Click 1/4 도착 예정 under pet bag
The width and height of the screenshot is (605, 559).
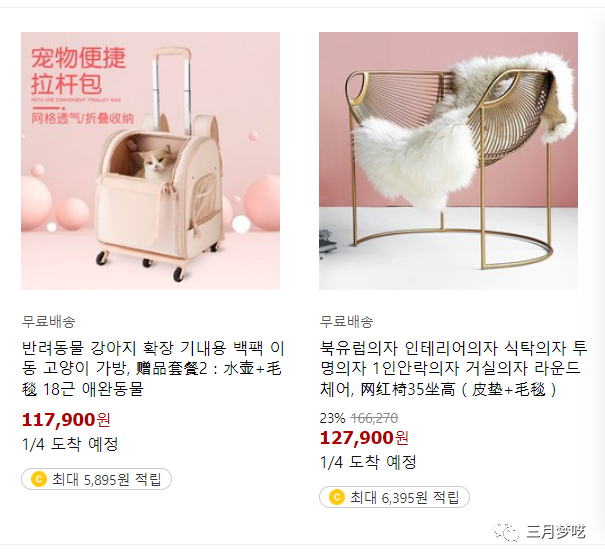(x=70, y=444)
